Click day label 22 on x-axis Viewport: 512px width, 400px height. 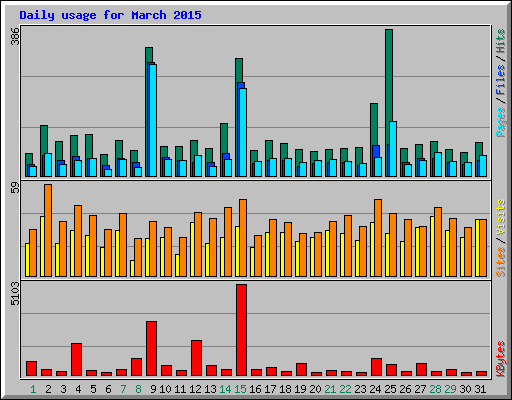coord(345,389)
